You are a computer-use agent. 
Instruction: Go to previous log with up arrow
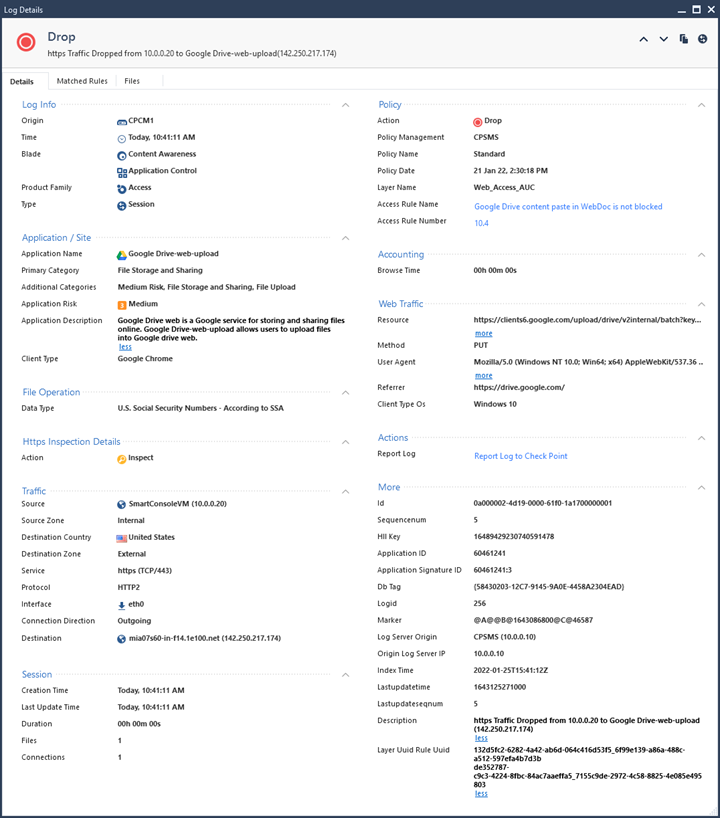pyautogui.click(x=644, y=40)
